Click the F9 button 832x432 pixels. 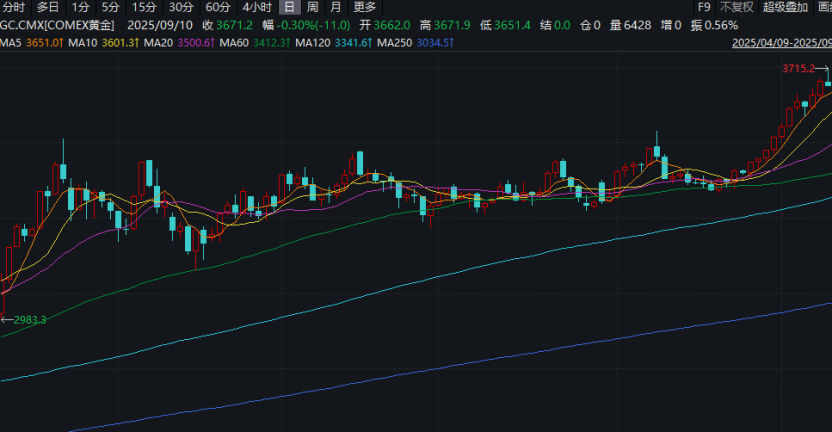click(704, 7)
